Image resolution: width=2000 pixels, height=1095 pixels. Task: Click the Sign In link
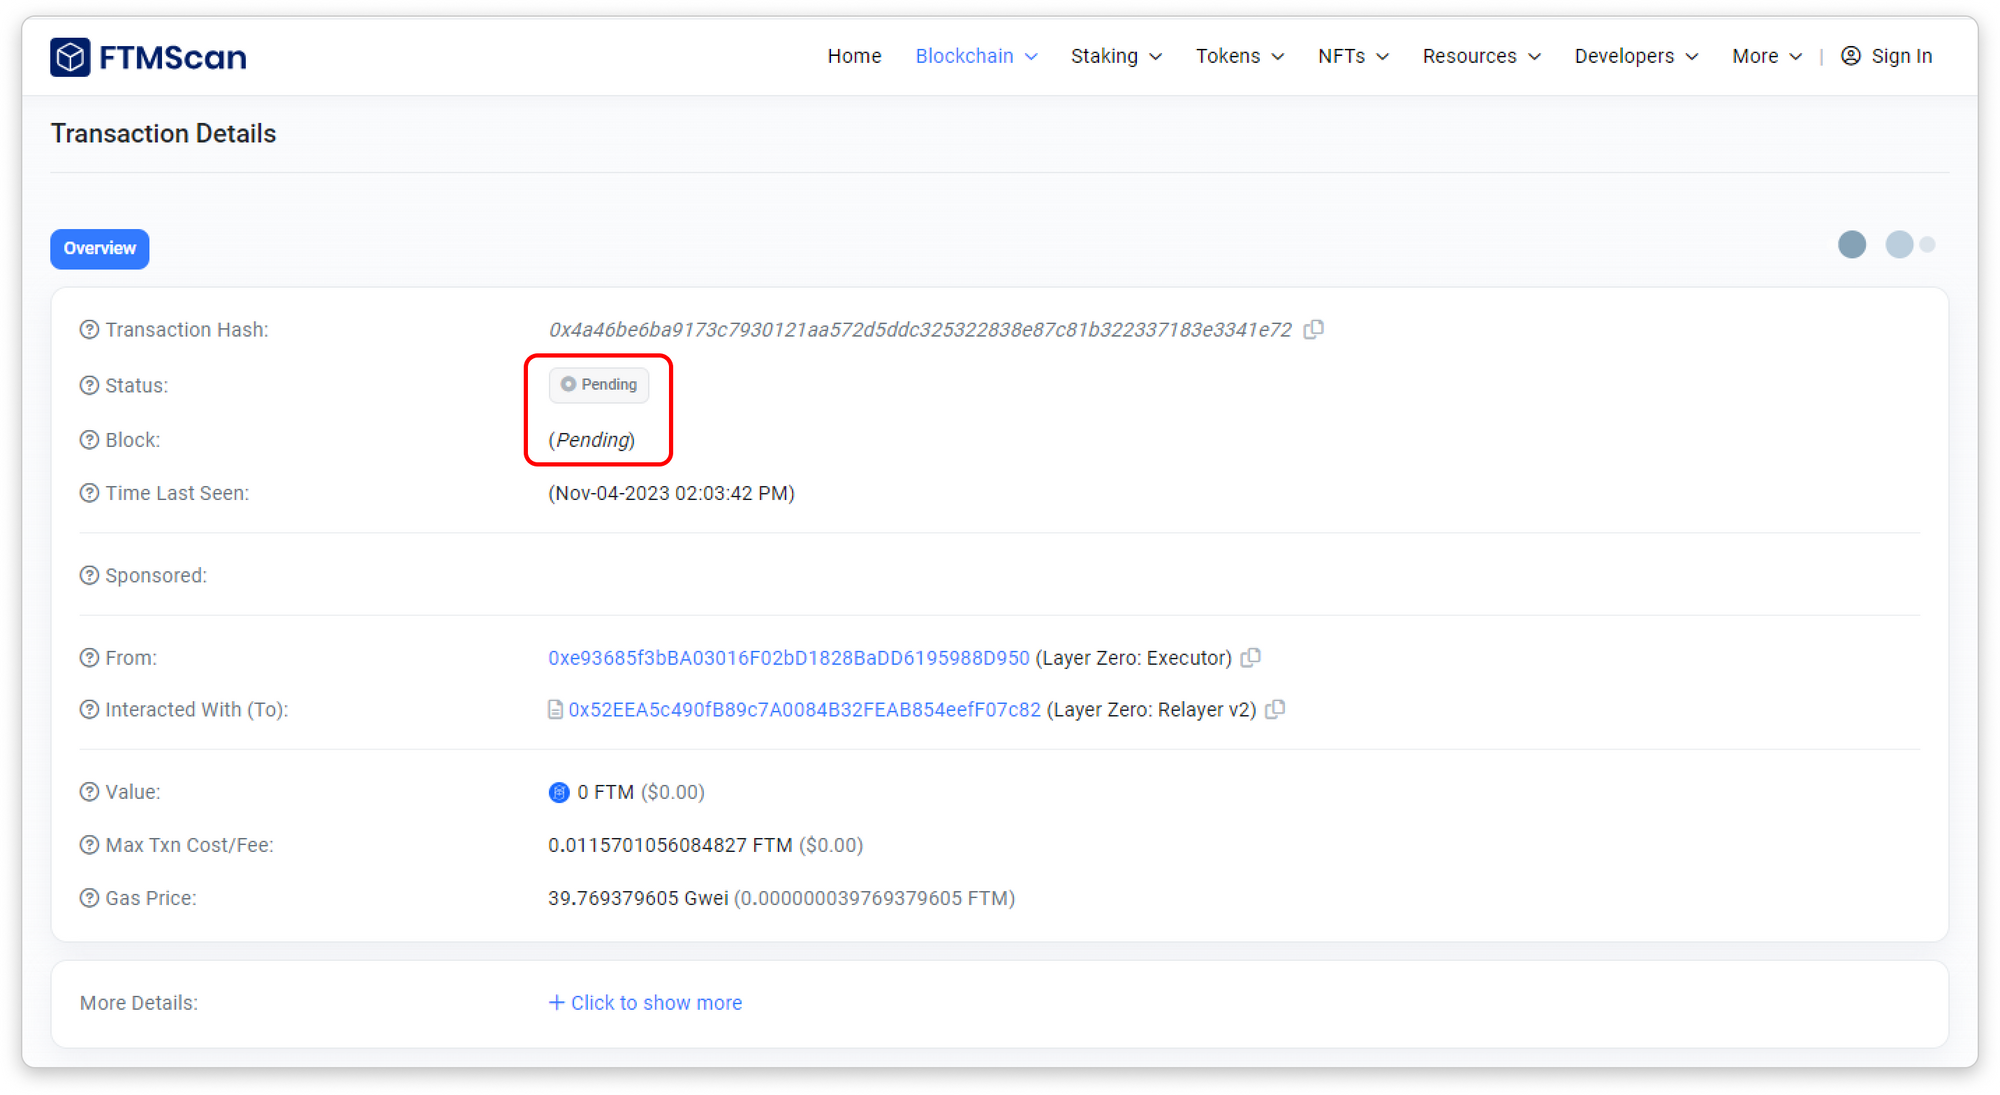coord(1901,56)
